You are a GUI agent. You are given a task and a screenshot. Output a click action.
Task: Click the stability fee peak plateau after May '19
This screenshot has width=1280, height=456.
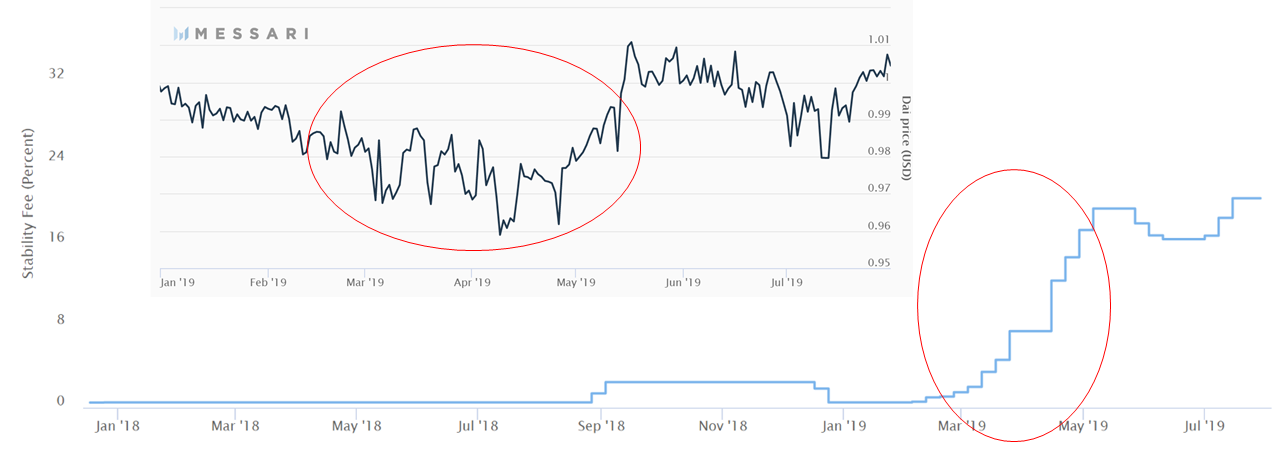[x=1114, y=208]
